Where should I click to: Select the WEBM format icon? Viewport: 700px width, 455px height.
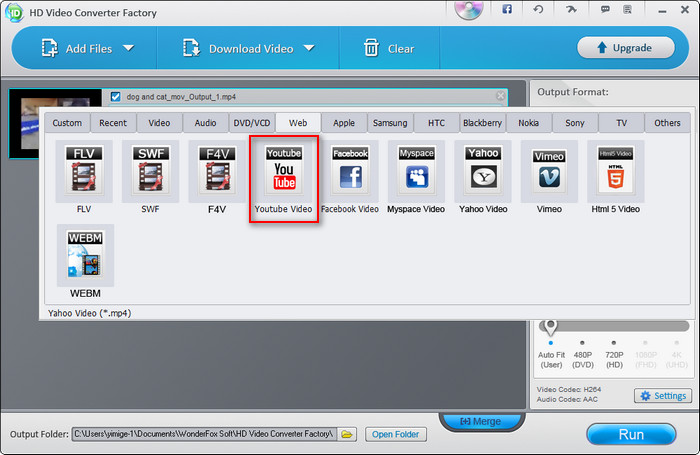[x=85, y=255]
